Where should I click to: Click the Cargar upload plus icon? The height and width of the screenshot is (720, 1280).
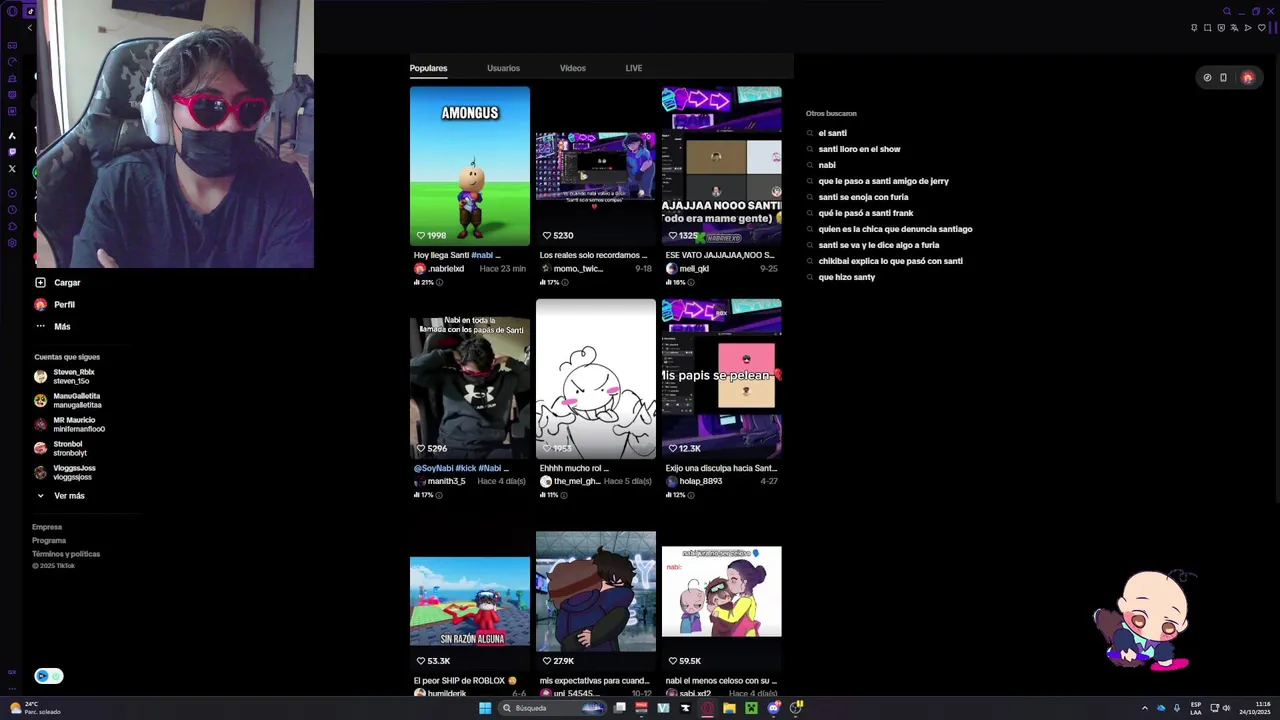[40, 283]
